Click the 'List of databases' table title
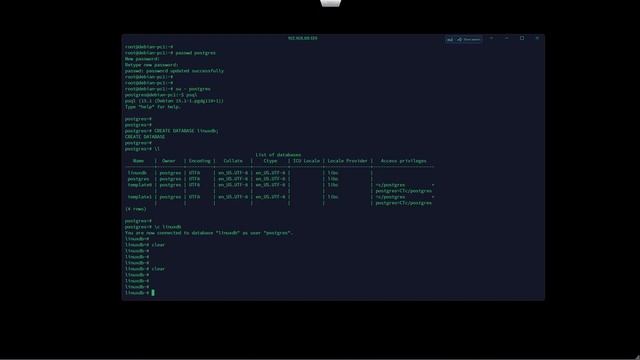 pyautogui.click(x=278, y=155)
